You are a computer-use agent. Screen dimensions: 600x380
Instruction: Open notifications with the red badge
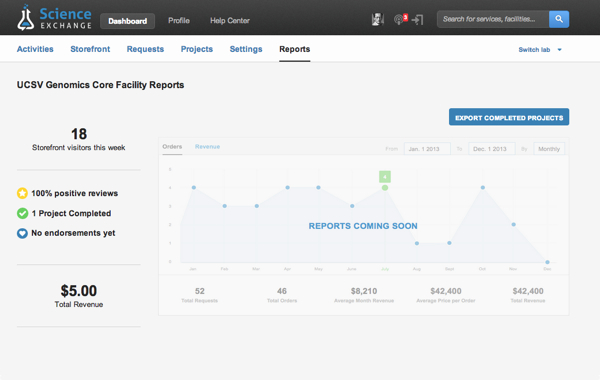coord(400,19)
